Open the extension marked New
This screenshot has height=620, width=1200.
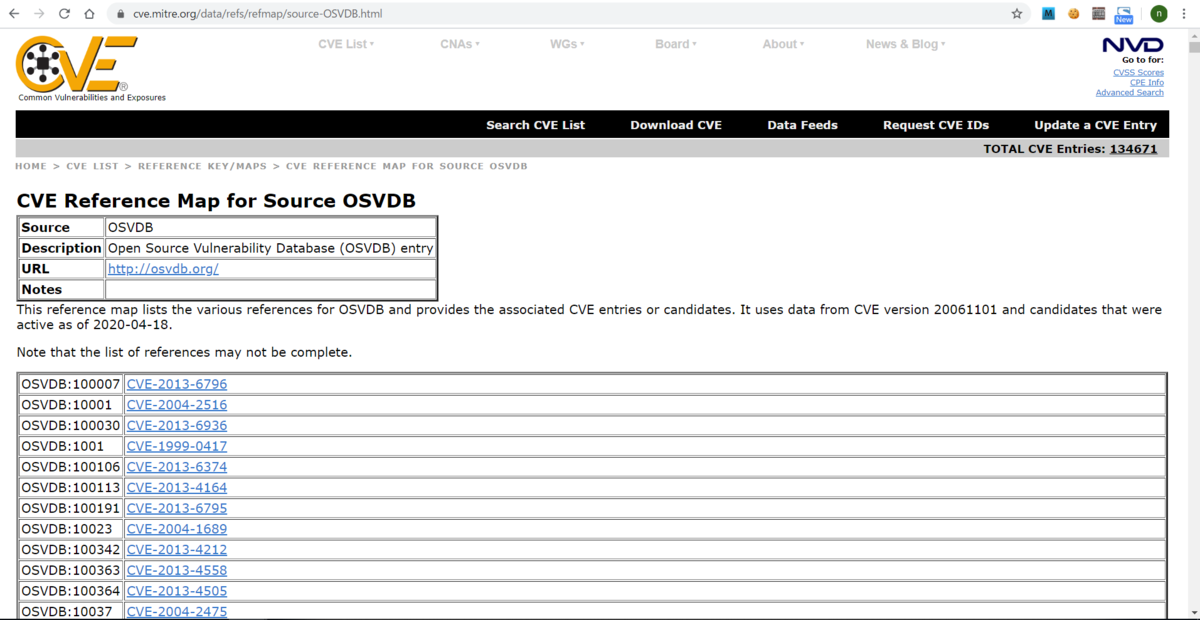1124,14
